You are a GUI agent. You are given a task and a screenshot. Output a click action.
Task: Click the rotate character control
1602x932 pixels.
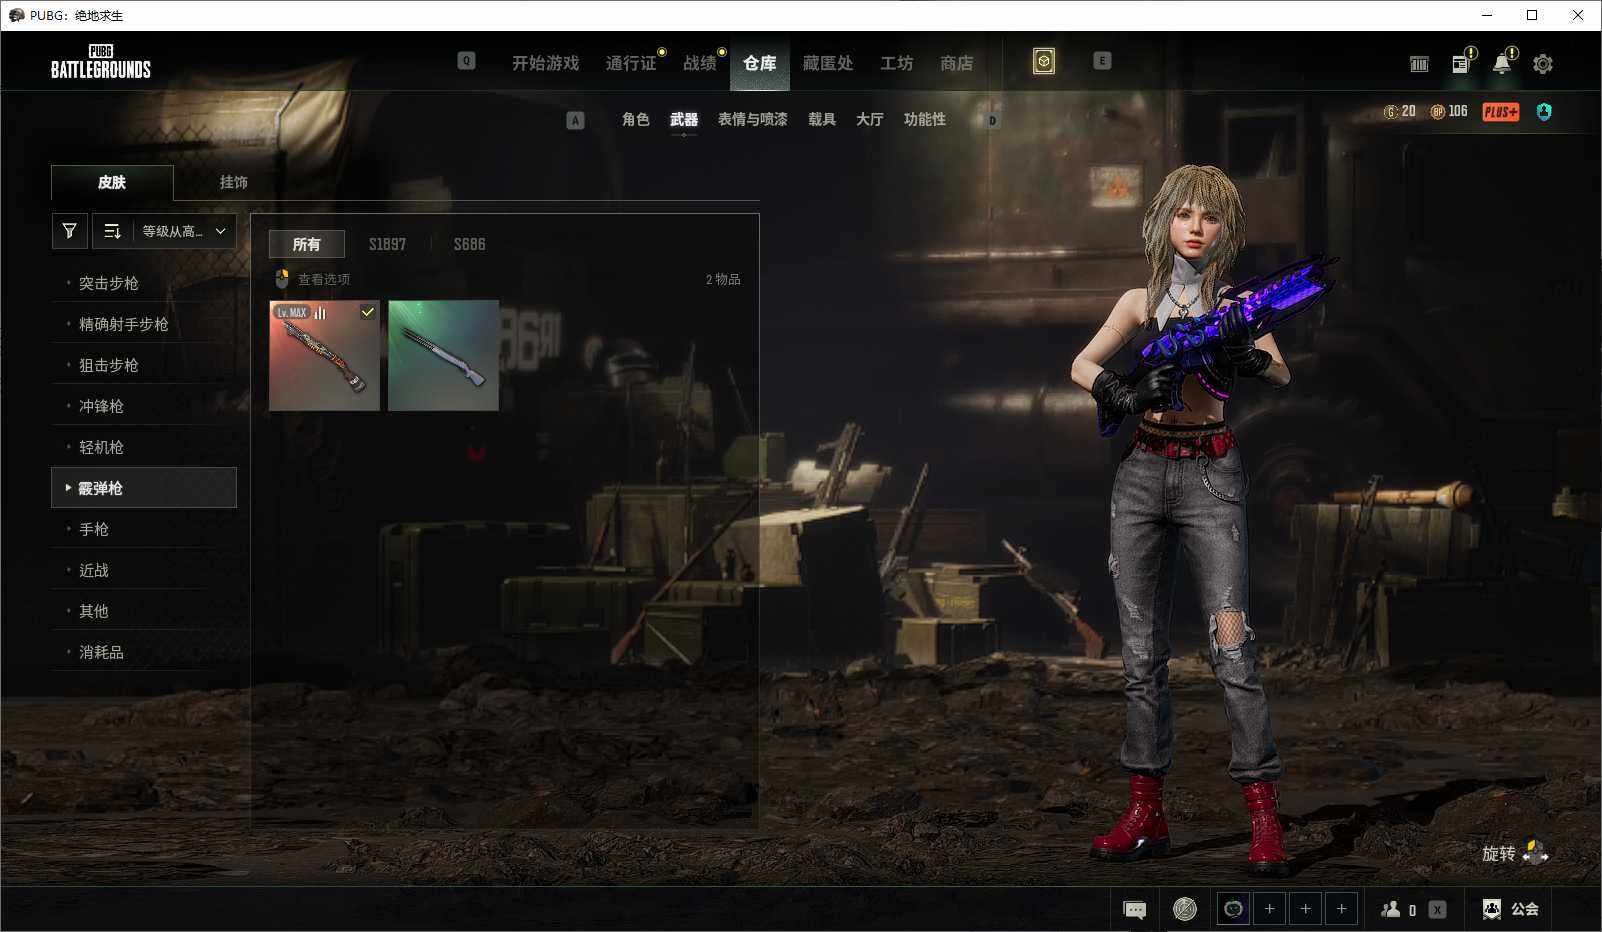(1516, 853)
